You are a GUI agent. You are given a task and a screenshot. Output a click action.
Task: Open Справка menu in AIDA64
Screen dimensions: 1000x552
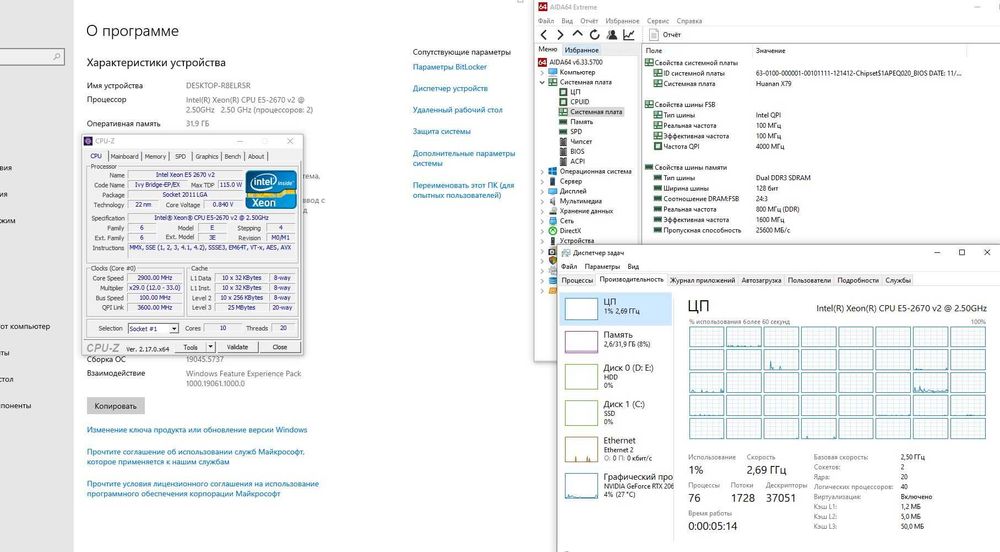(x=689, y=21)
